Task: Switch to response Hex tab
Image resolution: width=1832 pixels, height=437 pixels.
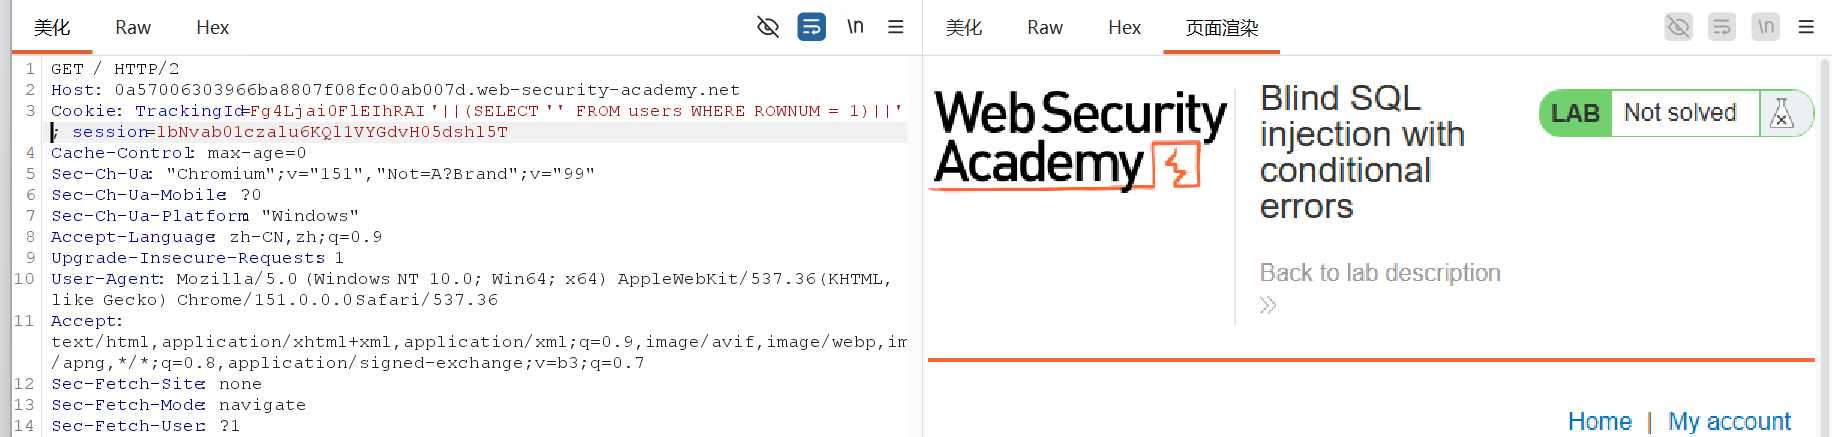Action: pyautogui.click(x=1124, y=27)
